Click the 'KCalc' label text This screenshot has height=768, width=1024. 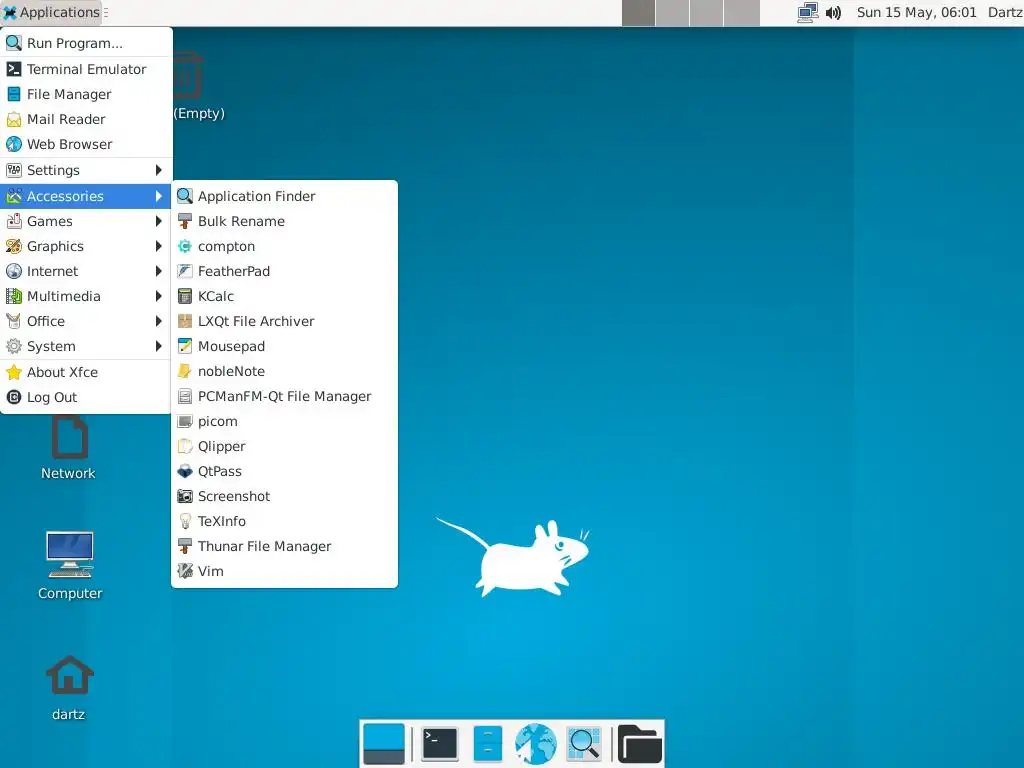pyautogui.click(x=216, y=296)
